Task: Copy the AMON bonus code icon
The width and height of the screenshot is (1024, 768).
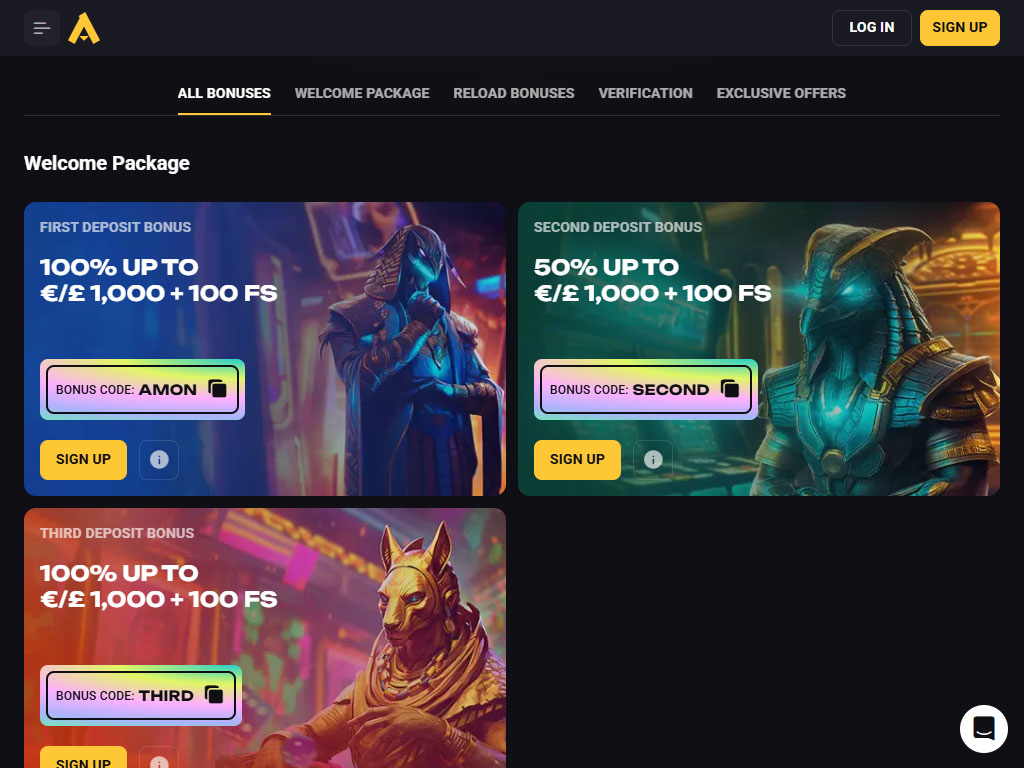Action: [x=217, y=389]
